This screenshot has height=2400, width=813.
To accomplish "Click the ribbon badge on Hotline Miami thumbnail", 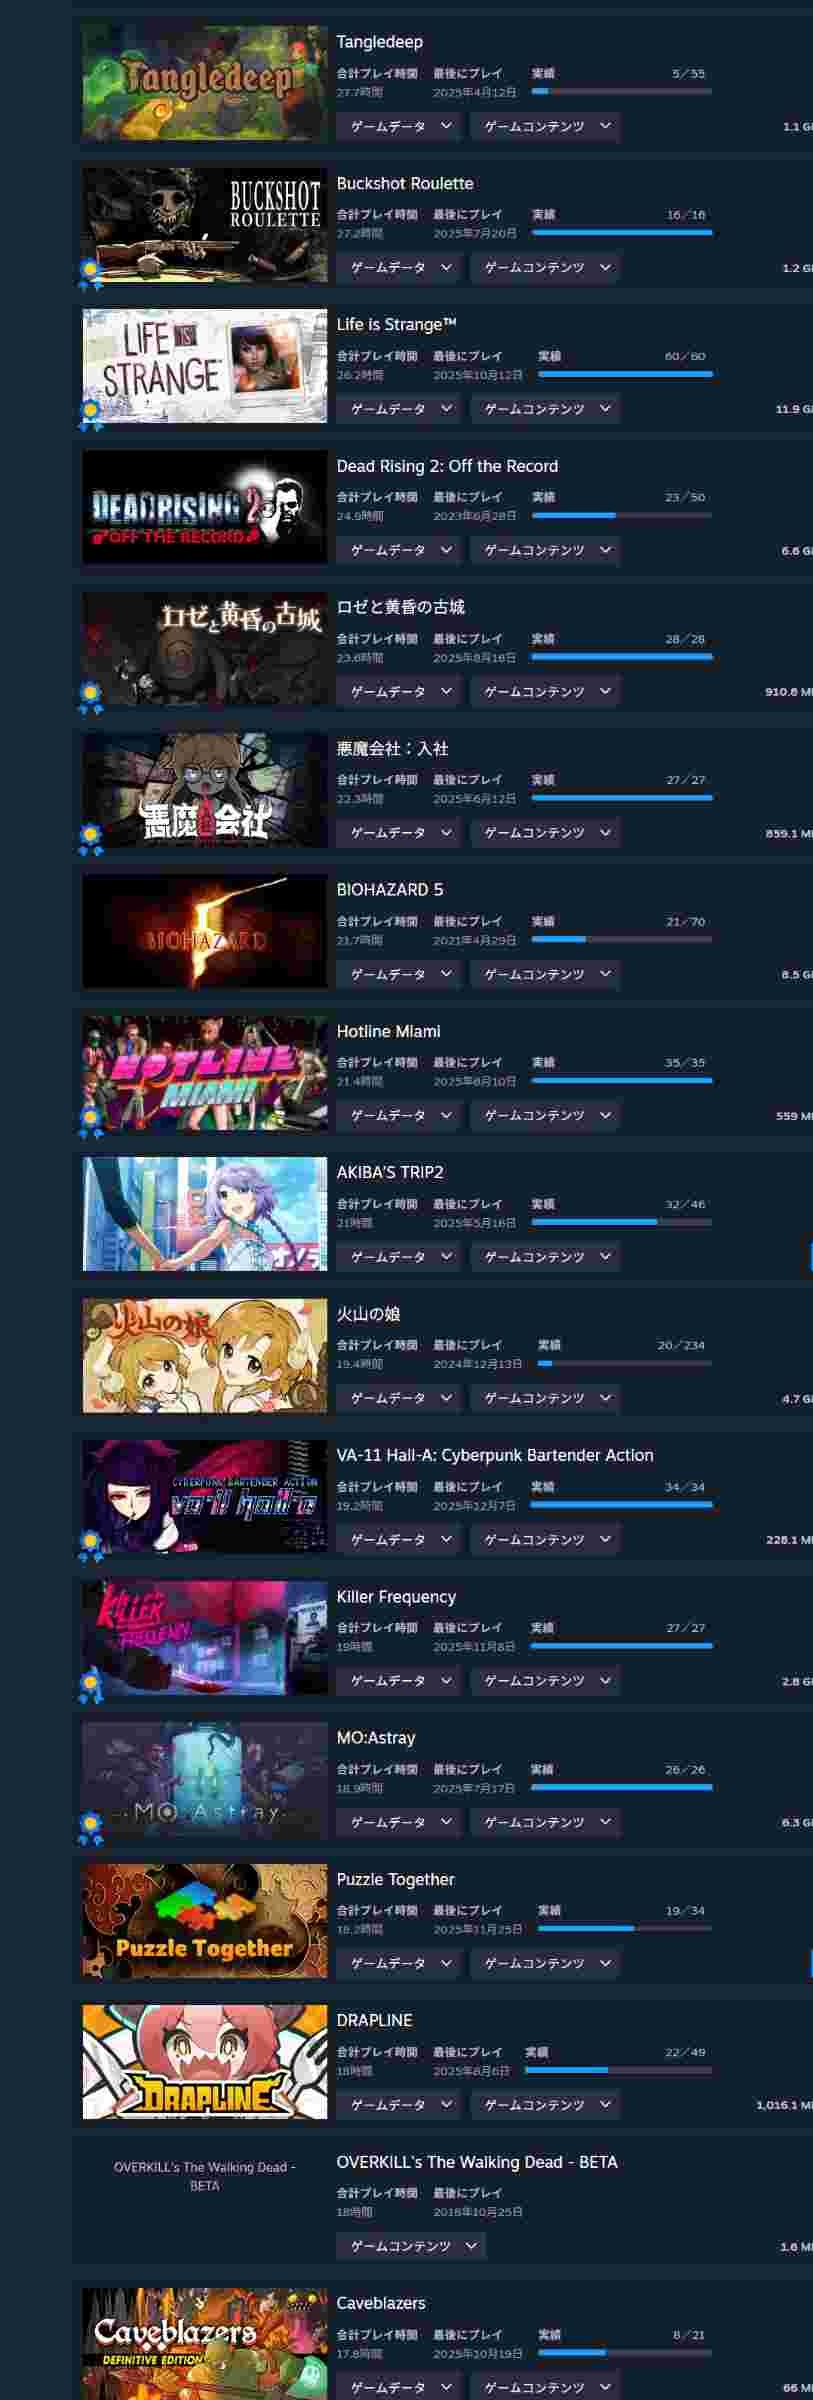I will [x=91, y=1121].
